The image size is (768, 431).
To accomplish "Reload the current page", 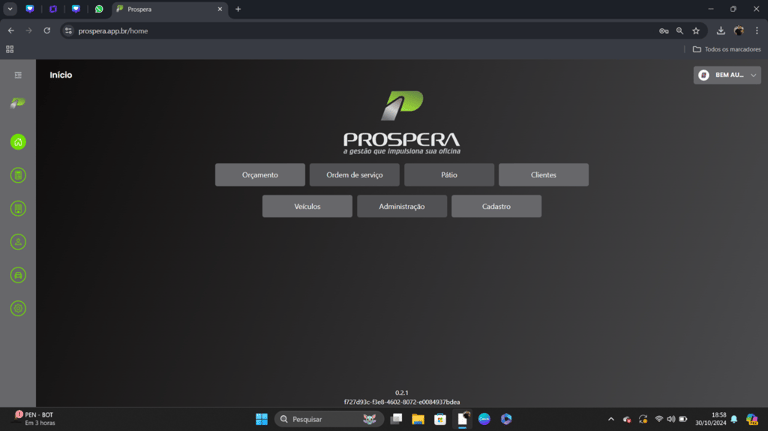I will tap(47, 31).
